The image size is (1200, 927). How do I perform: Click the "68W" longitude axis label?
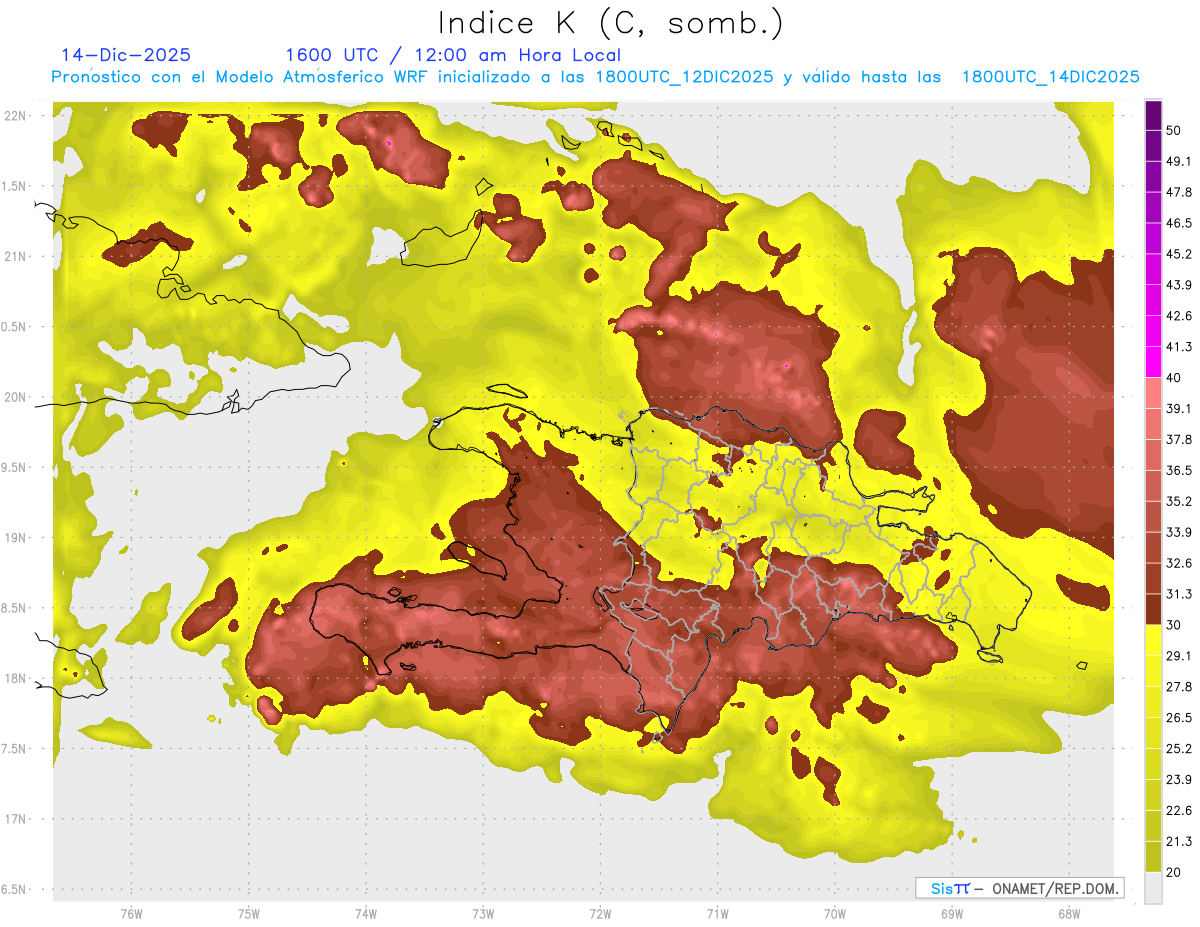tap(1068, 914)
